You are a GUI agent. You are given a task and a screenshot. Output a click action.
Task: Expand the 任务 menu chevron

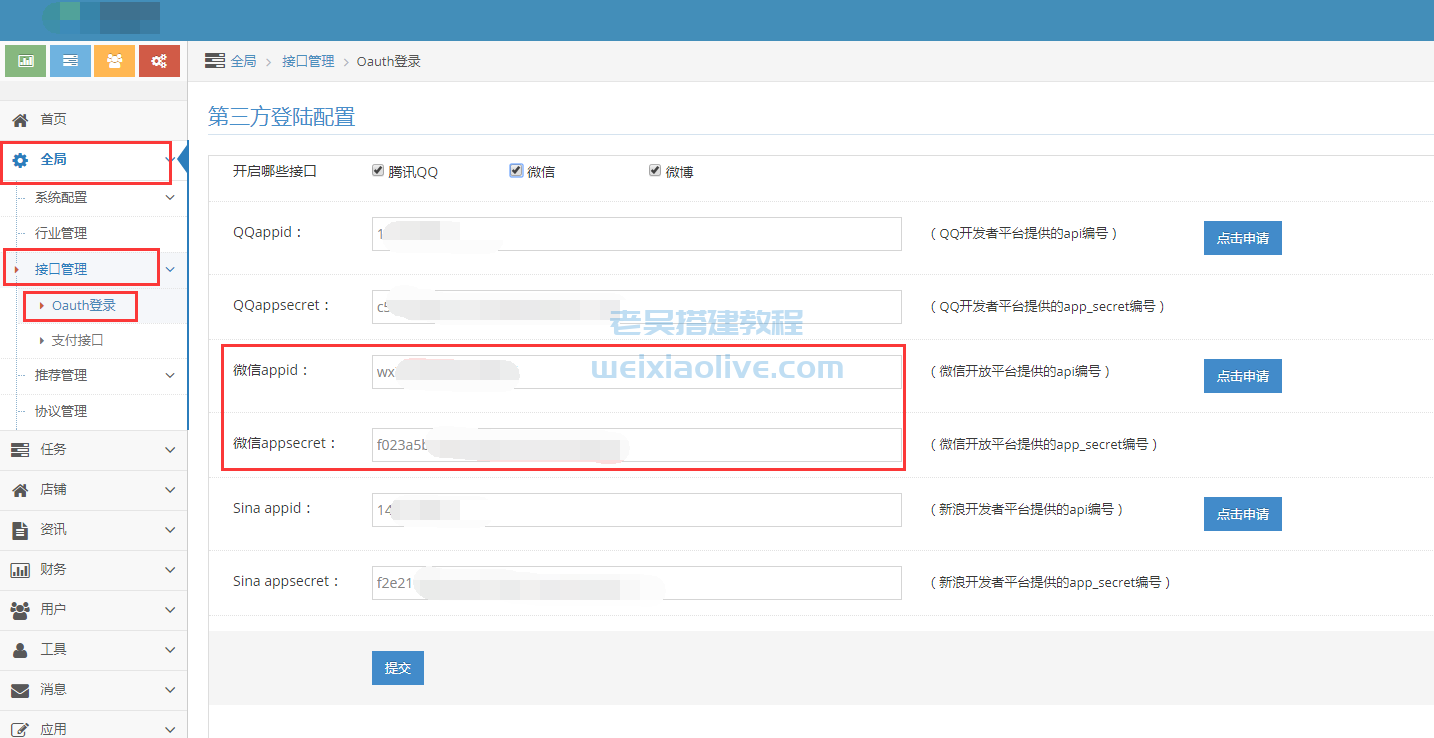(x=170, y=450)
